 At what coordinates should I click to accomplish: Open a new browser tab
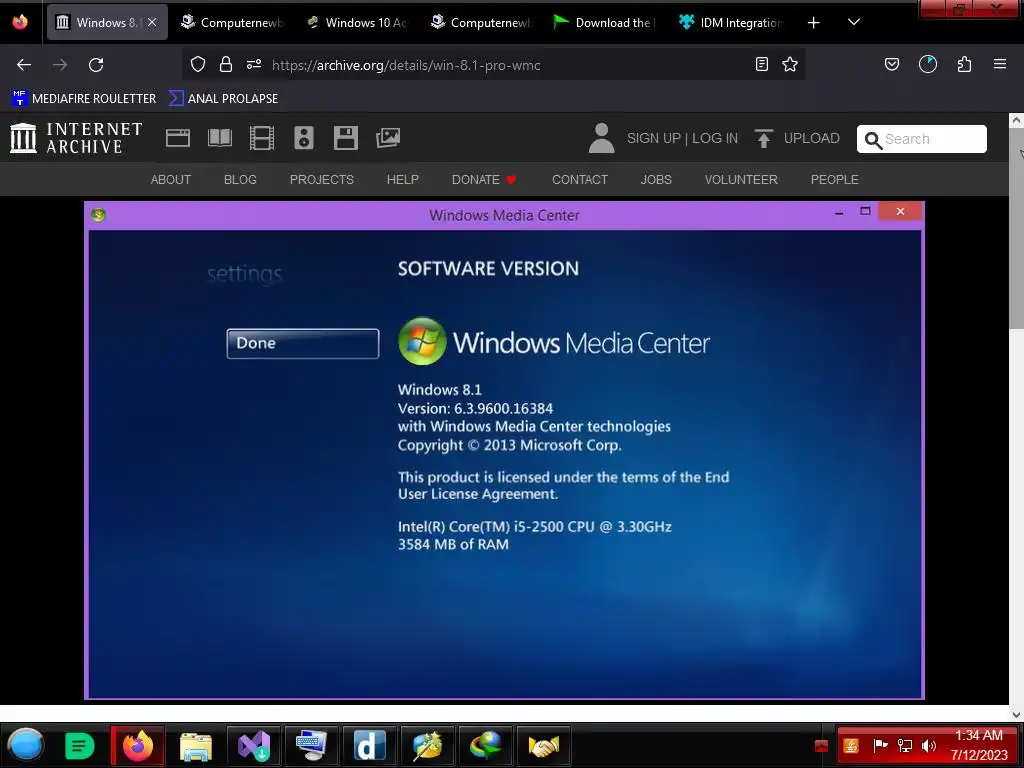[x=813, y=23]
